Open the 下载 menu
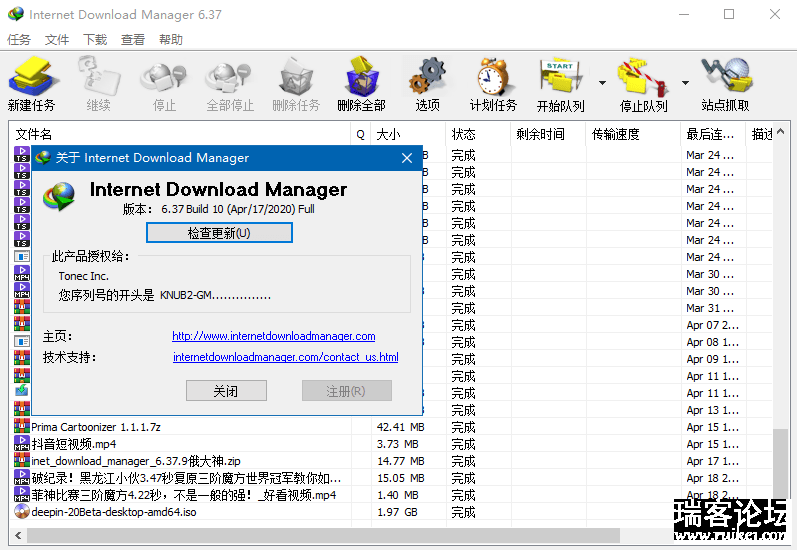Screen dimensions: 797x550 point(95,40)
